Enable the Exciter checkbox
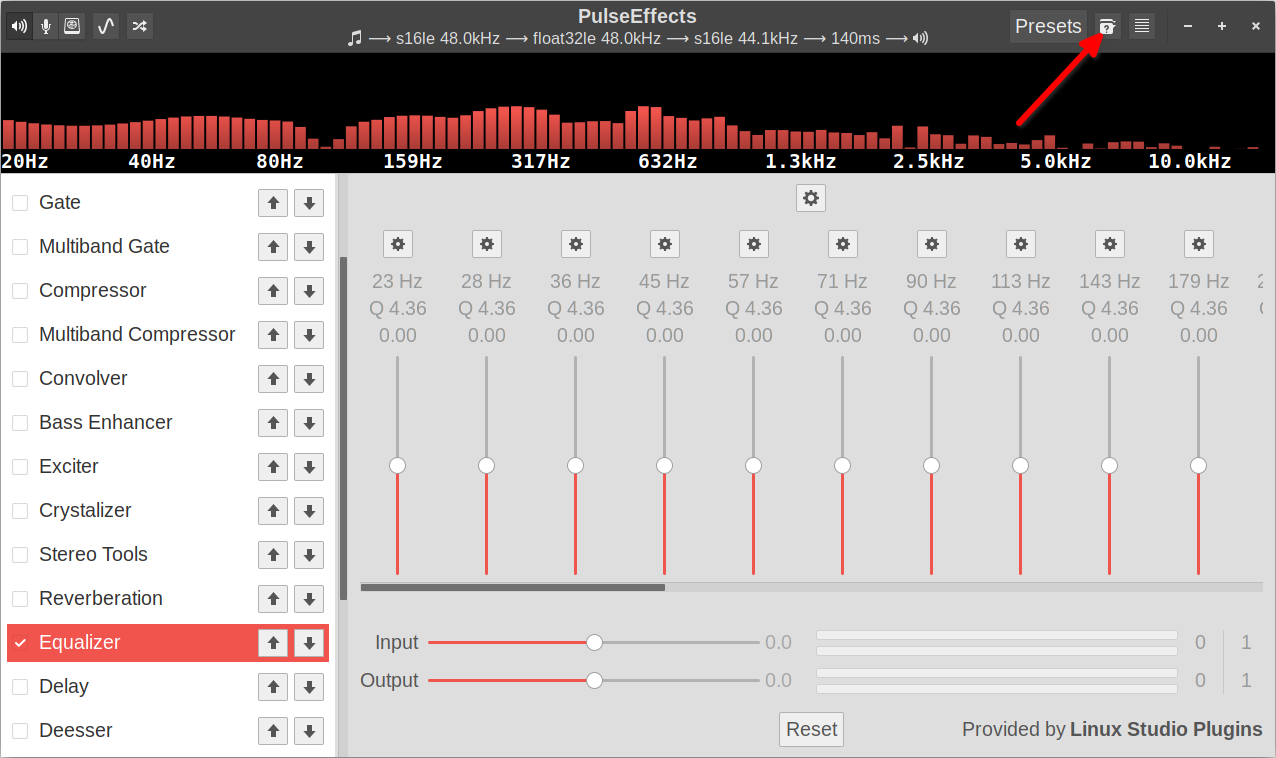Screen dimensions: 1276x758 pos(20,467)
